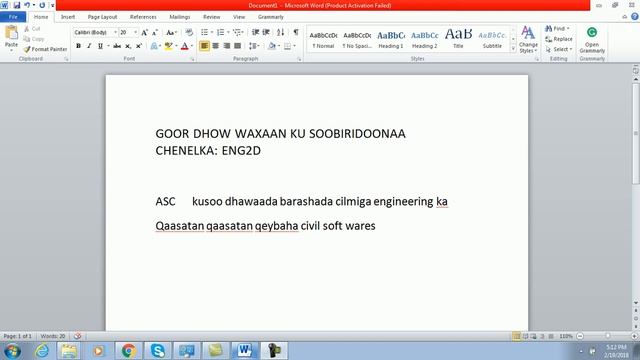Switch to the Page Layout tab
640x360 pixels.
(102, 17)
